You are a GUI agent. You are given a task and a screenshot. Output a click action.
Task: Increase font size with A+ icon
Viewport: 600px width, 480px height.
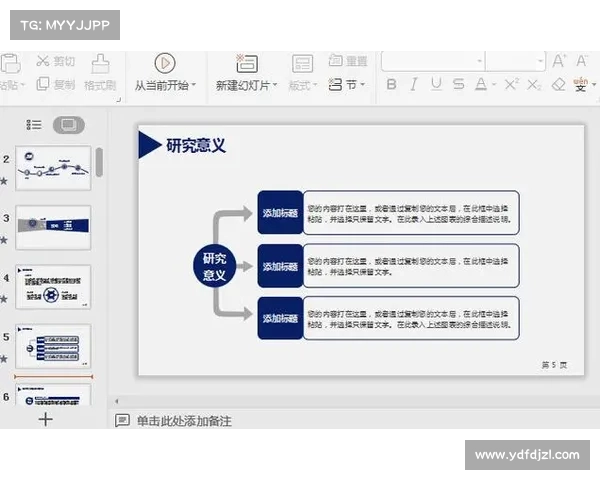[559, 61]
